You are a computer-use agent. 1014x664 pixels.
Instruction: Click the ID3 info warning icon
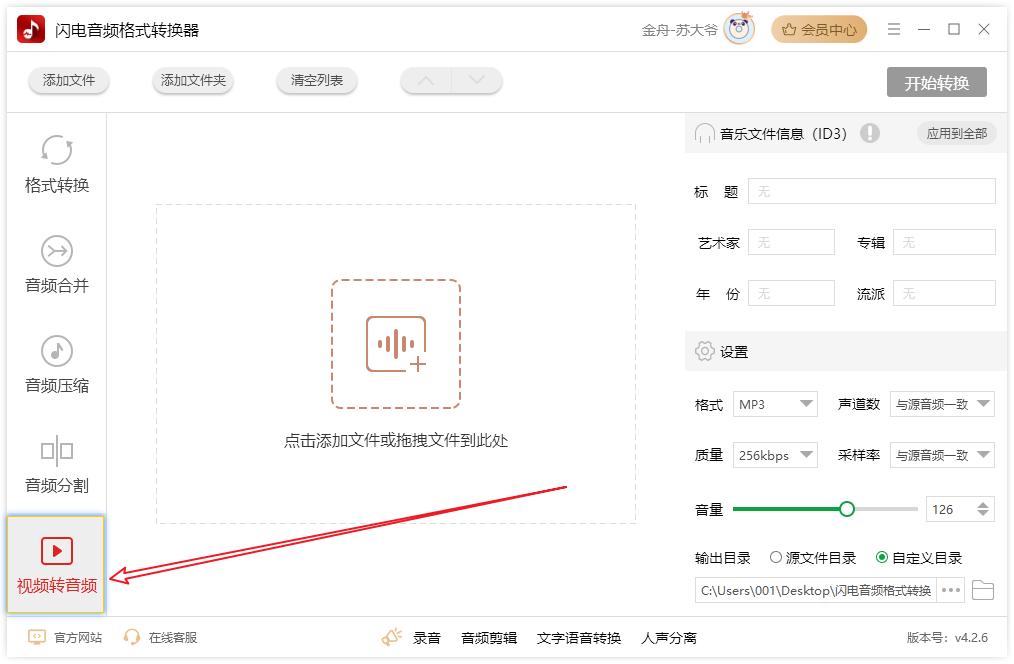tap(869, 133)
